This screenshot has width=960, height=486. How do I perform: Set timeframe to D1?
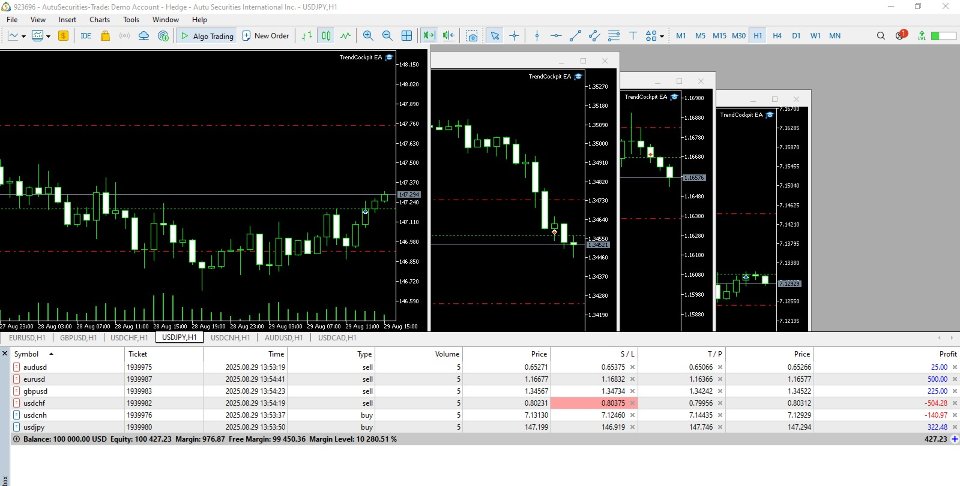pyautogui.click(x=796, y=36)
